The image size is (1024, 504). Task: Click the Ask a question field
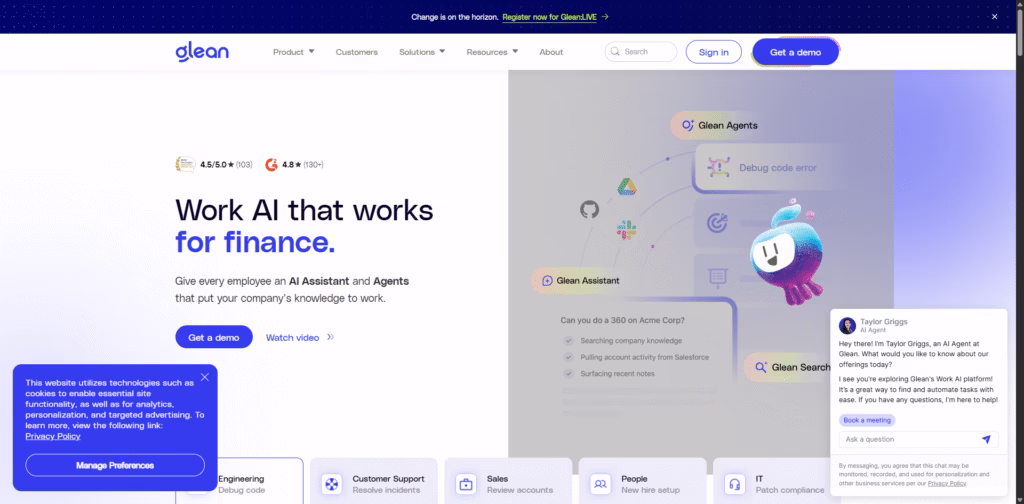905,439
